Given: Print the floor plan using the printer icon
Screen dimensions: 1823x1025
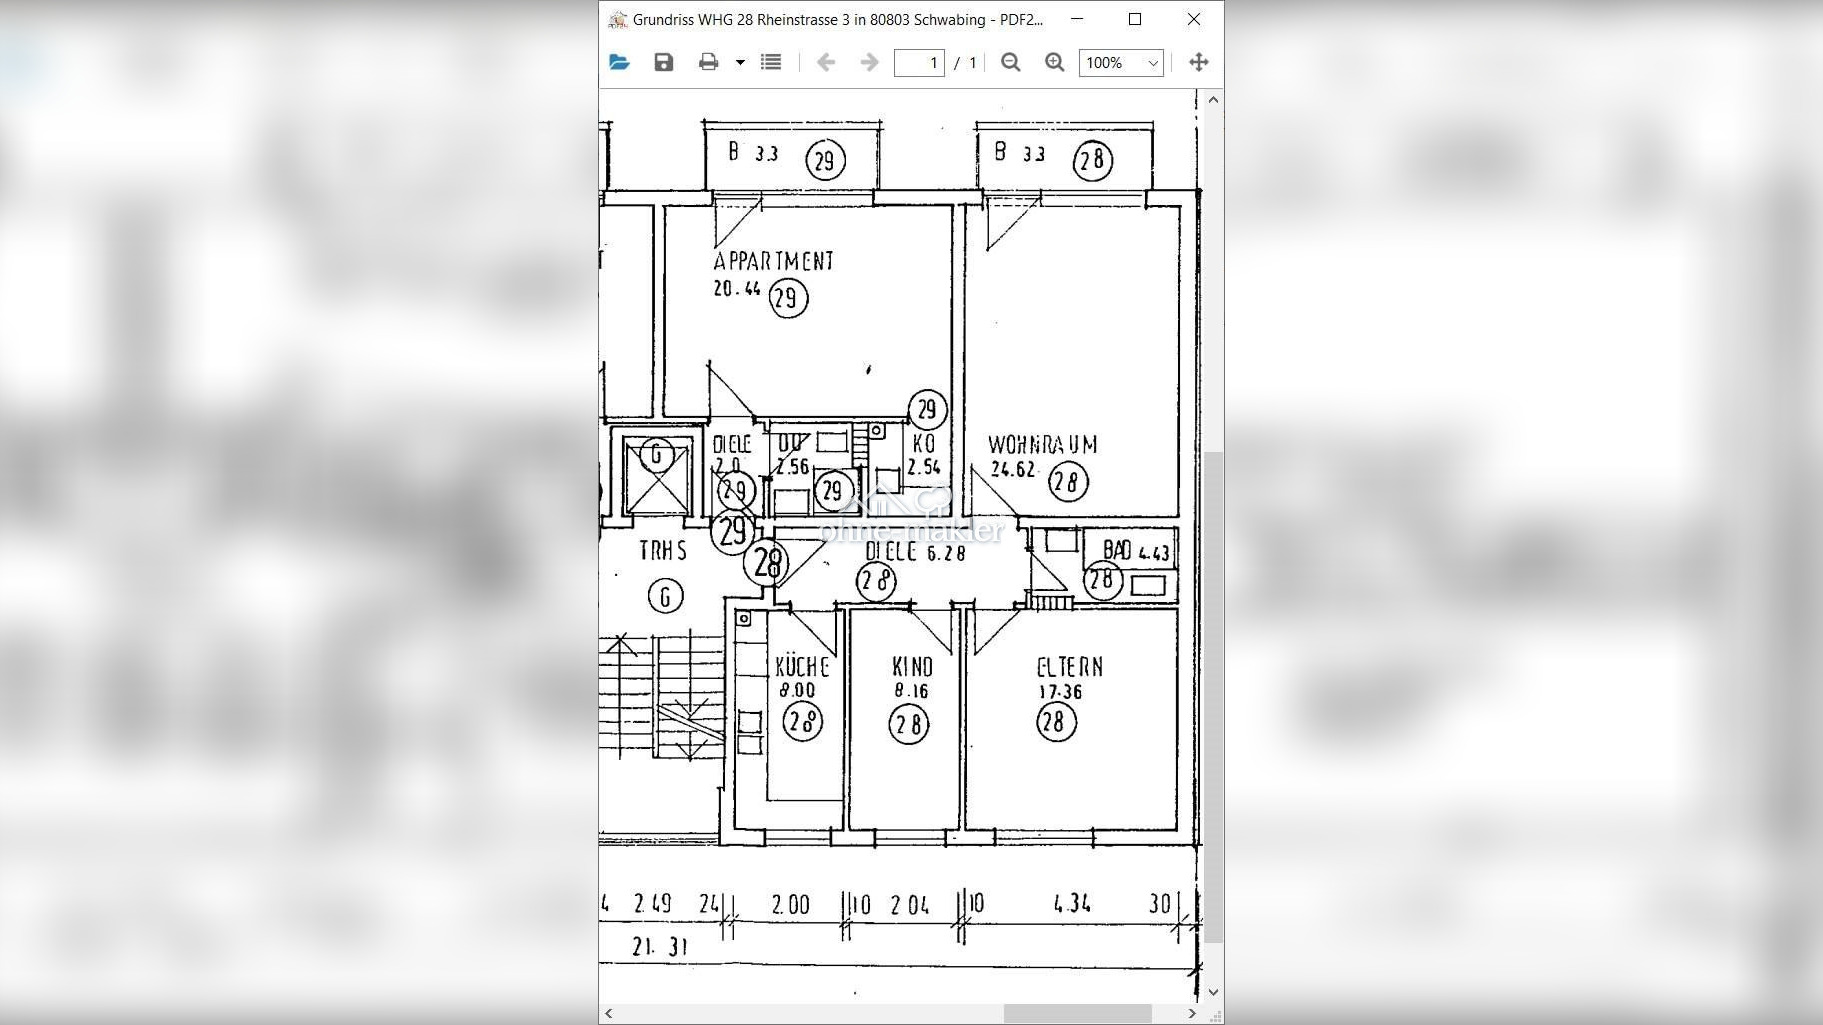Looking at the screenshot, I should point(708,62).
